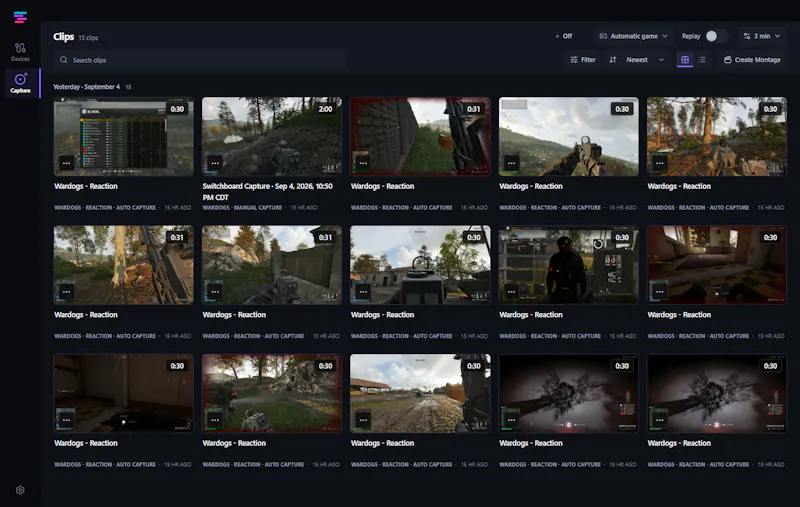This screenshot has width=800, height=507.
Task: Open the green brick wall clip thumbnail
Action: pos(420,137)
